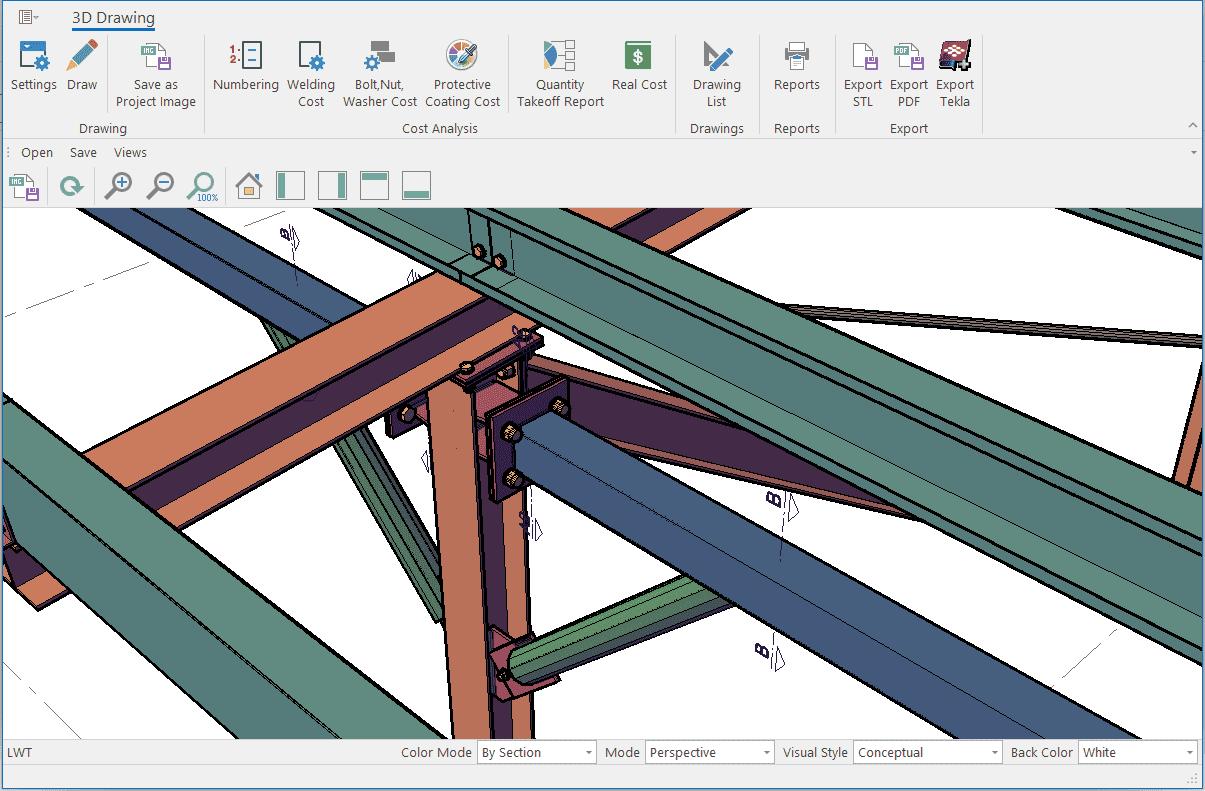The width and height of the screenshot is (1205, 791).
Task: Click the Real Cost icon
Action: tap(639, 58)
